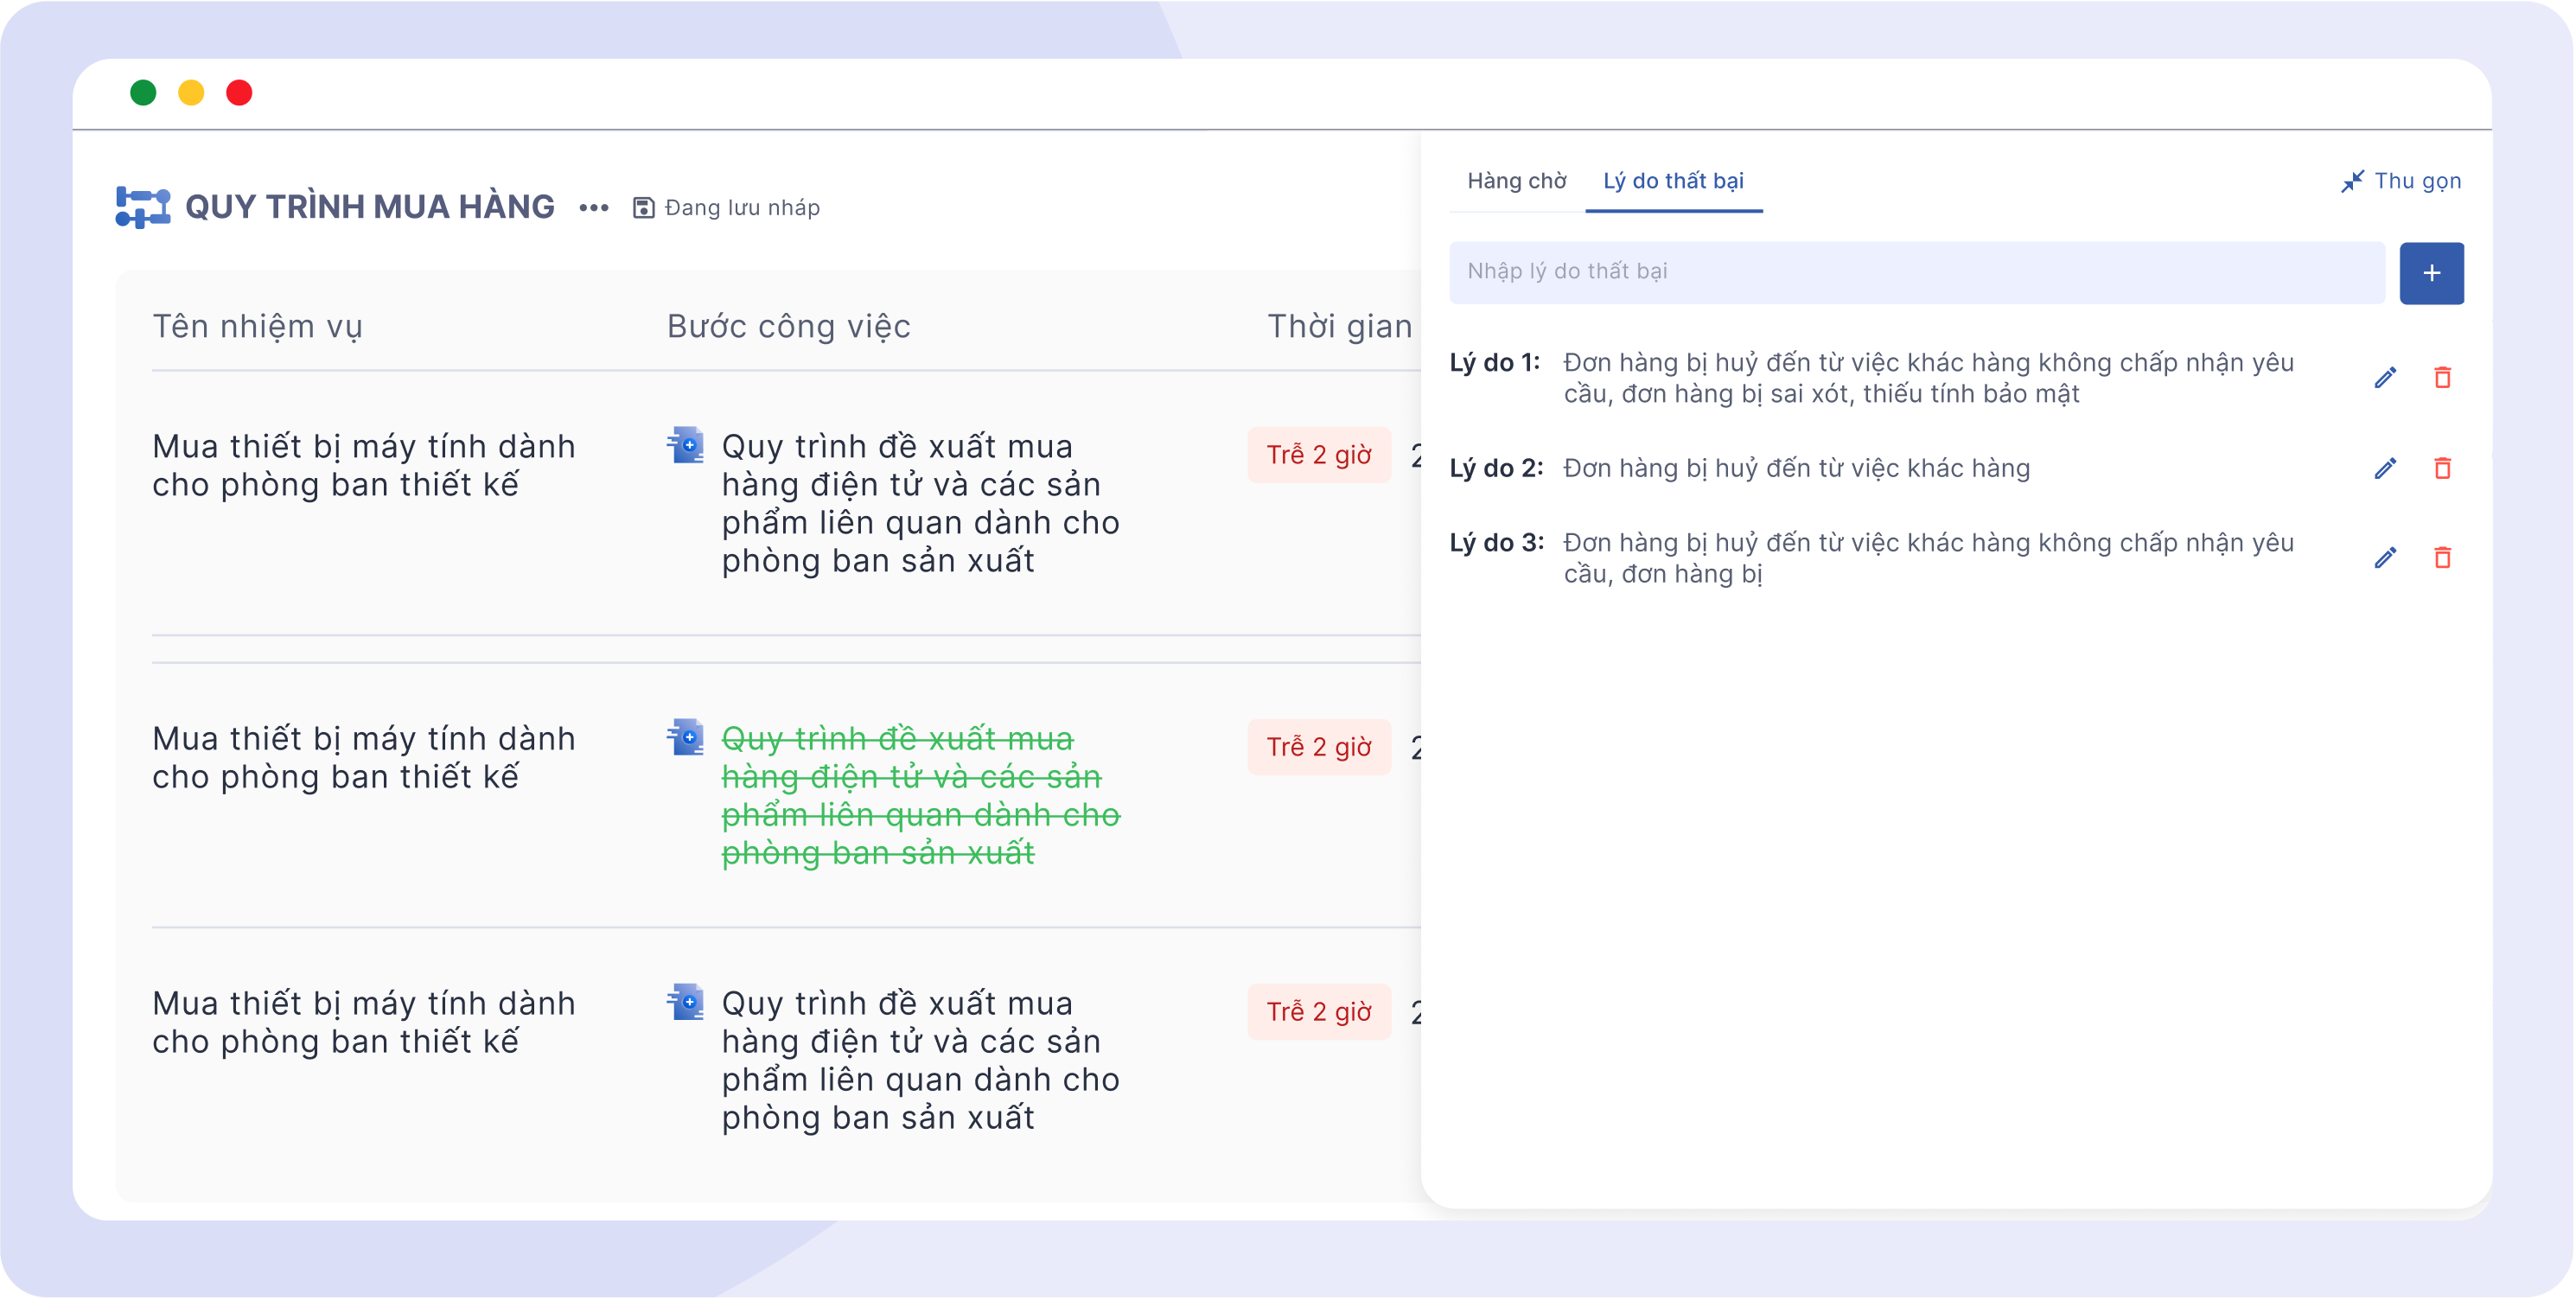Switch to the Hàng chờ tab
Screen dimensions: 2576x1300
[x=1512, y=181]
